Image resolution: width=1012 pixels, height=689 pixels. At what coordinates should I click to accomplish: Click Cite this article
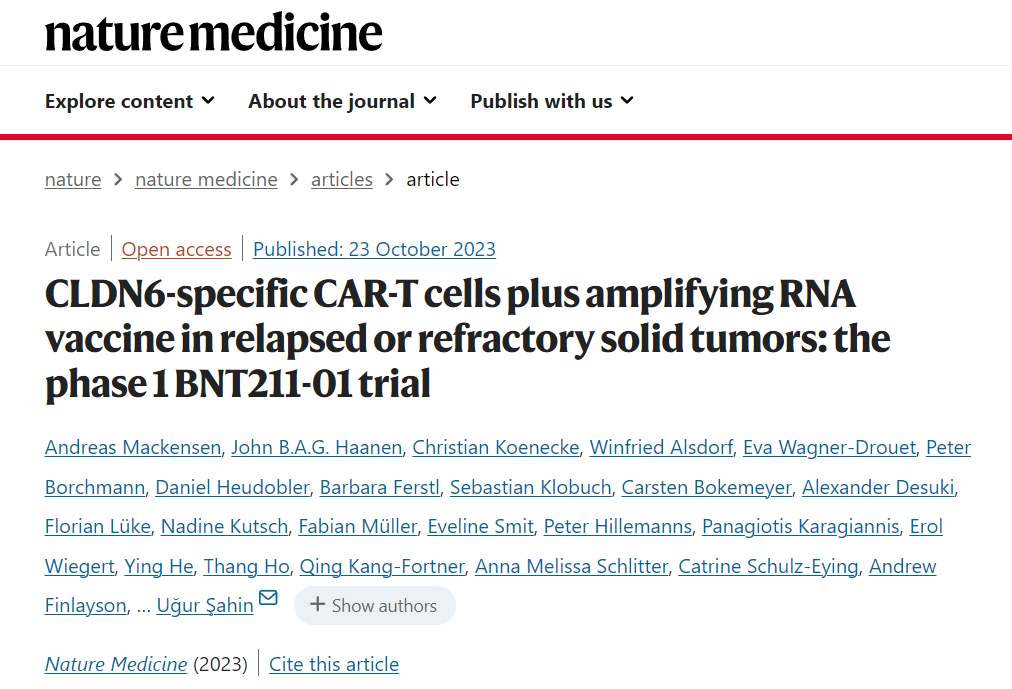pos(334,664)
